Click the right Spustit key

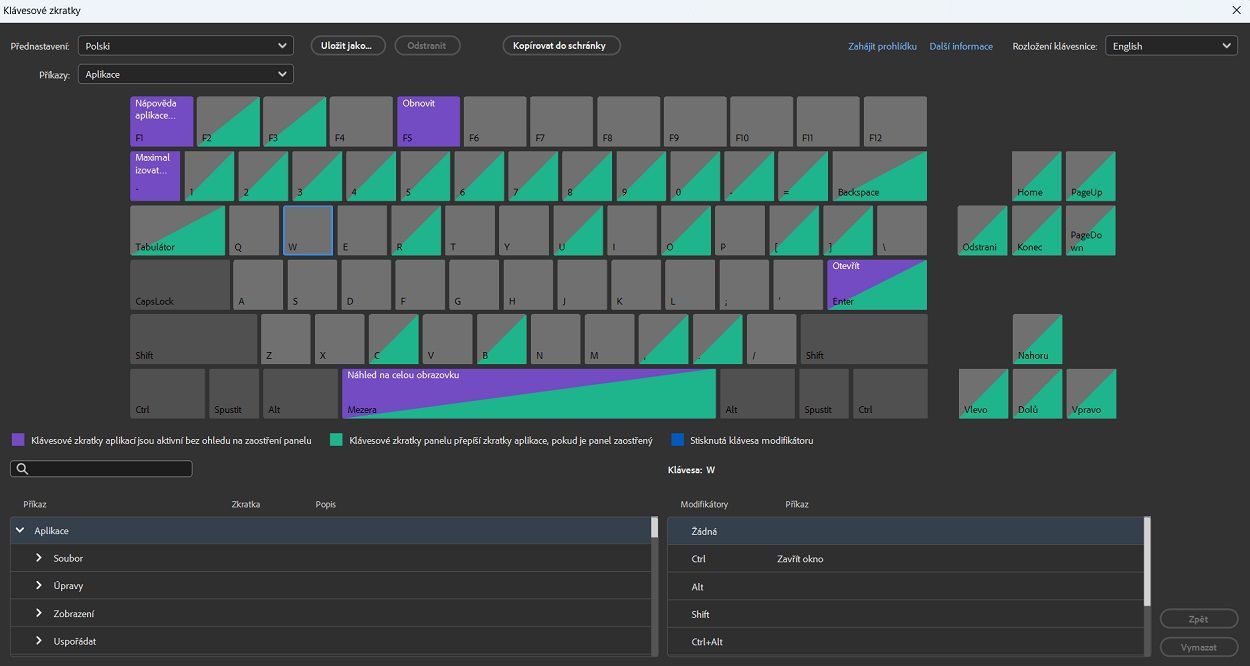(824, 394)
